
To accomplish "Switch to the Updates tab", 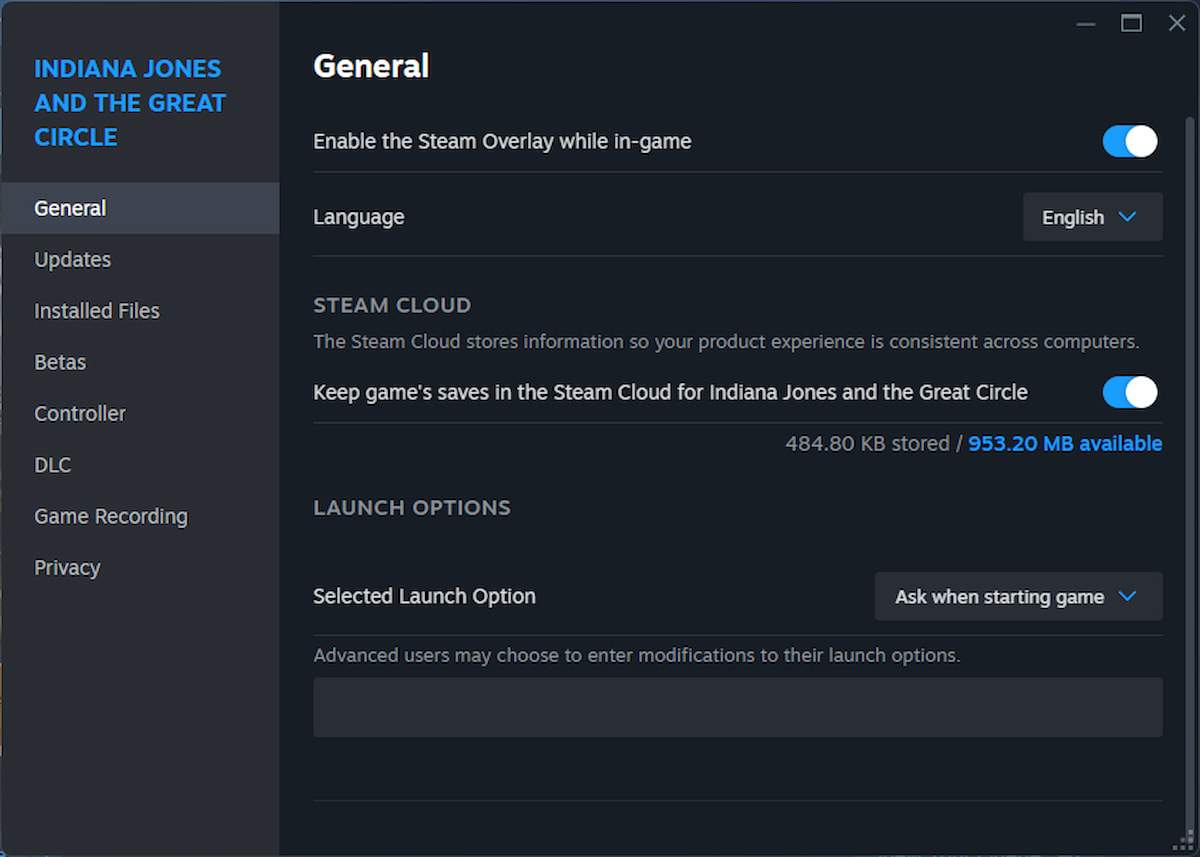I will tap(72, 259).
